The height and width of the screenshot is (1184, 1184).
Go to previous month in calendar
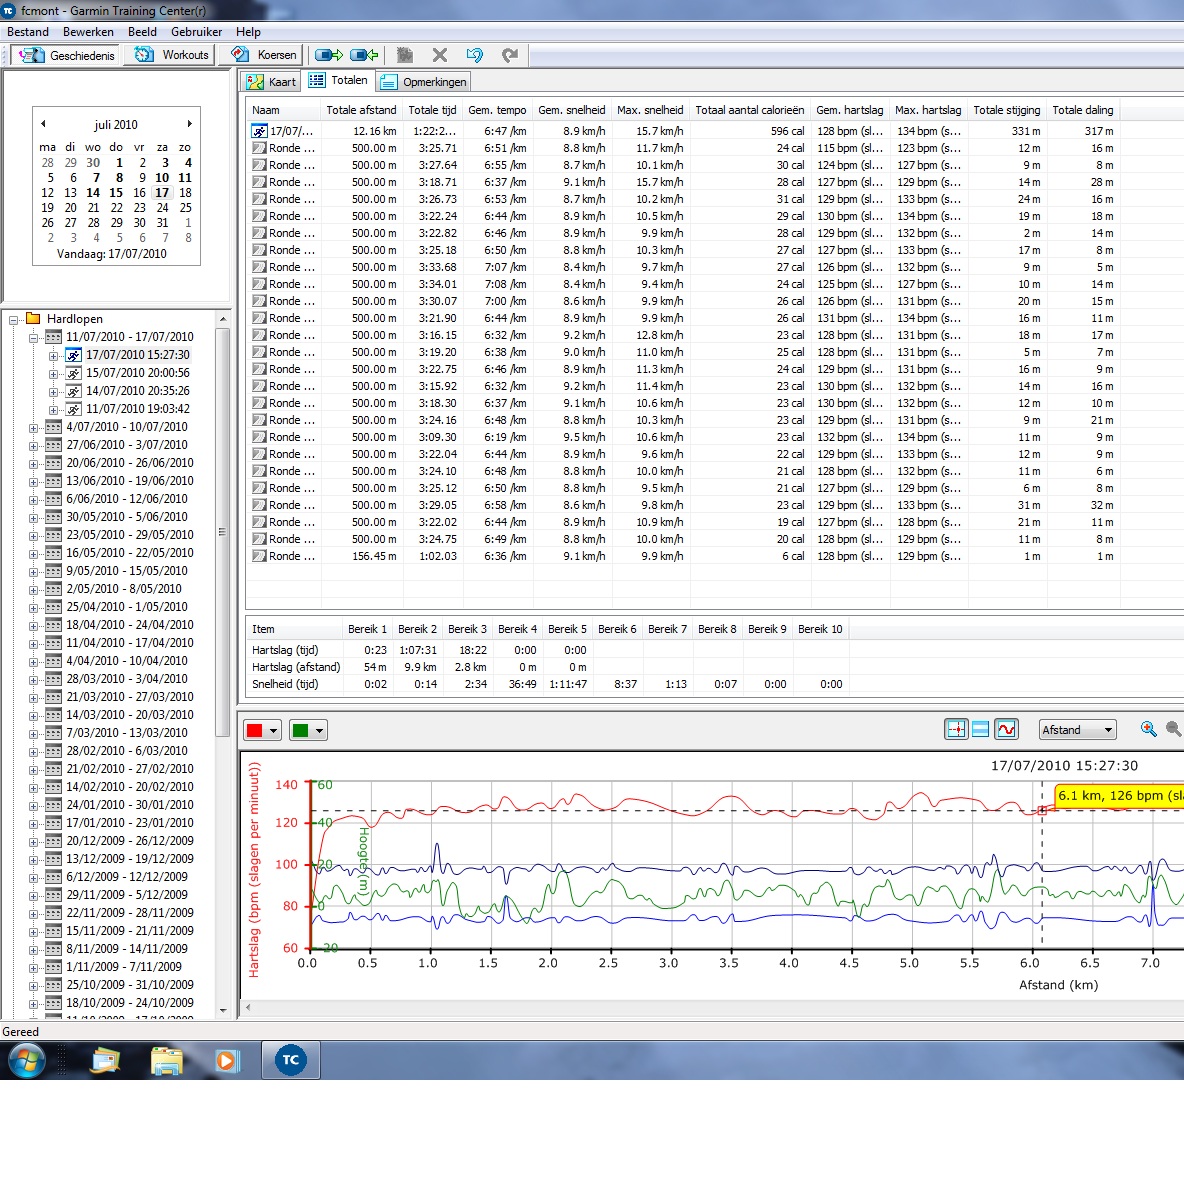point(43,124)
